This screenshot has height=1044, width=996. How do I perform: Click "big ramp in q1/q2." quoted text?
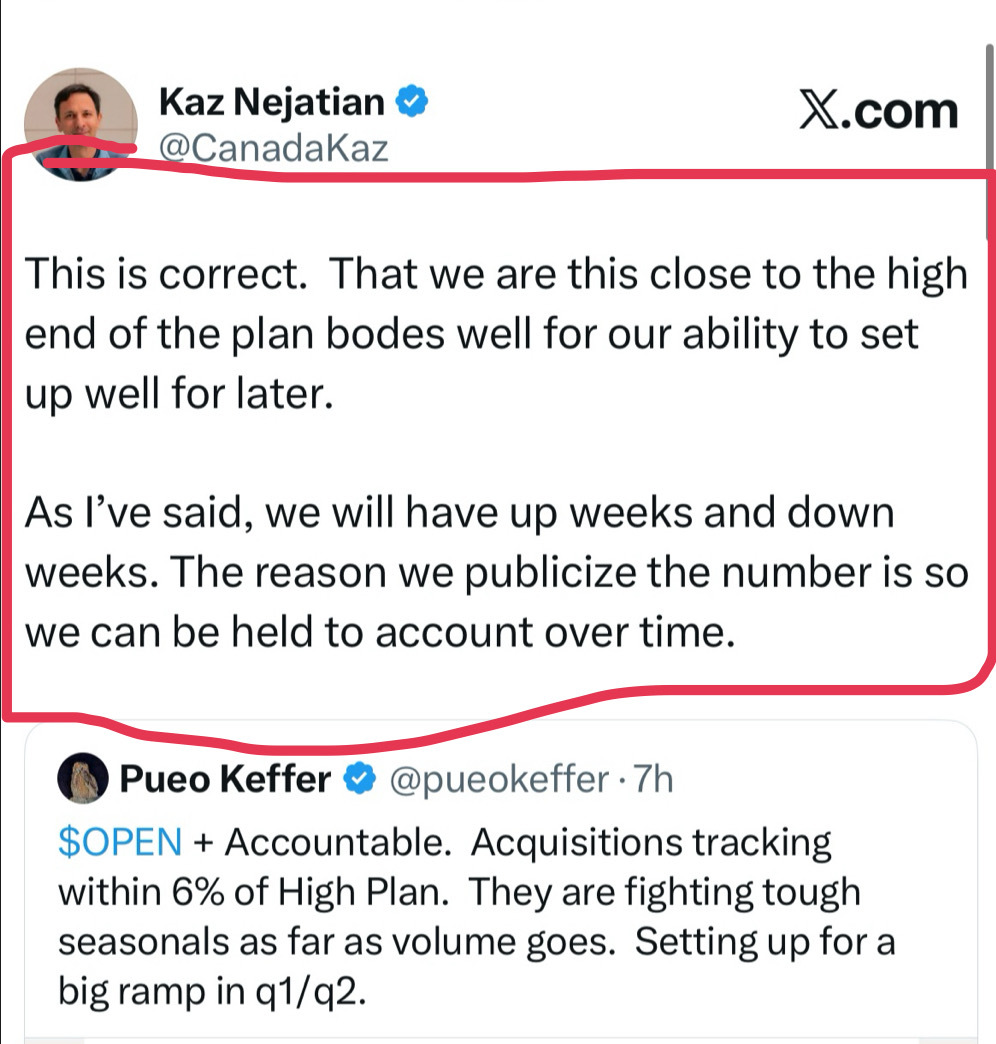[x=212, y=992]
